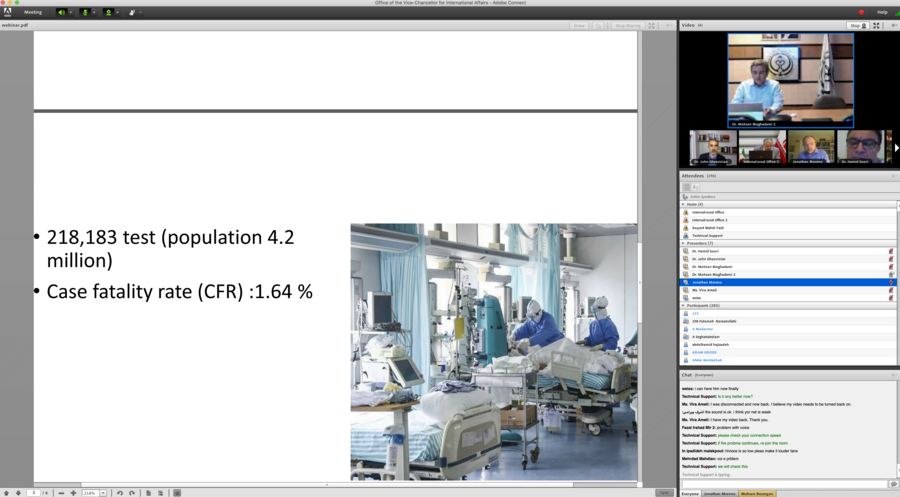This screenshot has height=497, width=900.
Task: Switch to Jonathan Moreno chat tab
Action: [x=719, y=494]
